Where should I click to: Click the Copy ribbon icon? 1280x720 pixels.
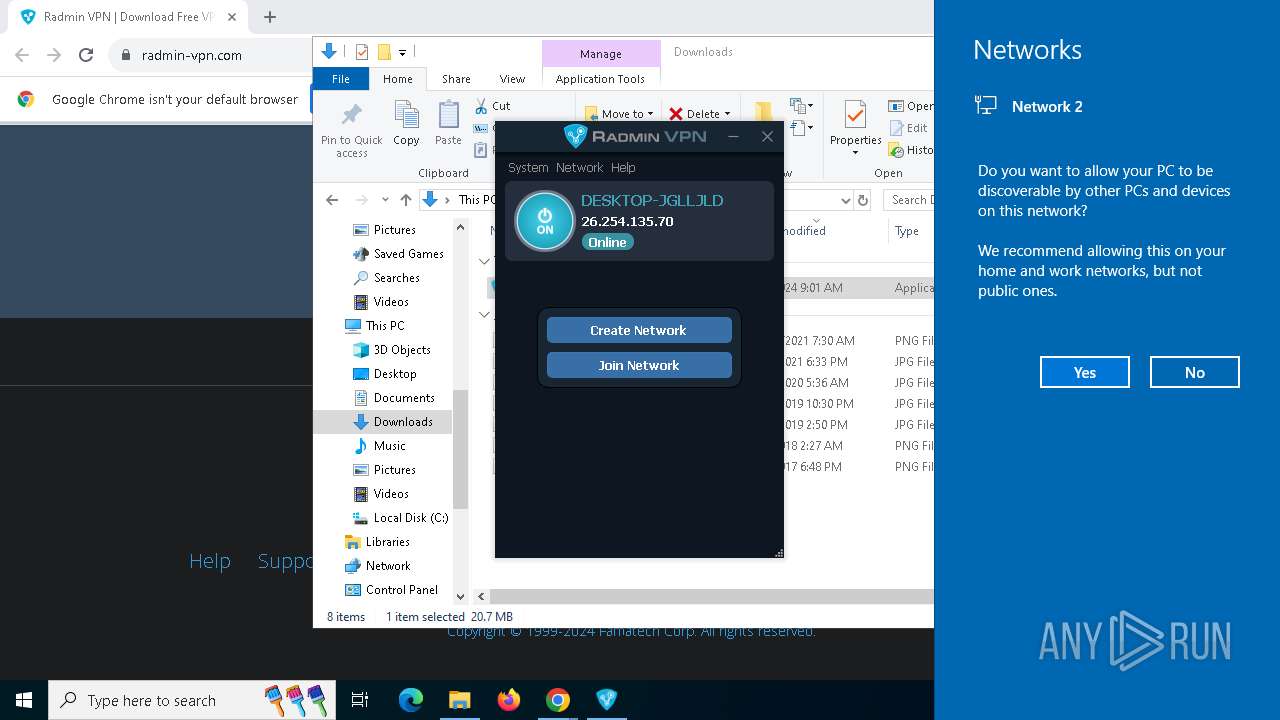[x=406, y=114]
